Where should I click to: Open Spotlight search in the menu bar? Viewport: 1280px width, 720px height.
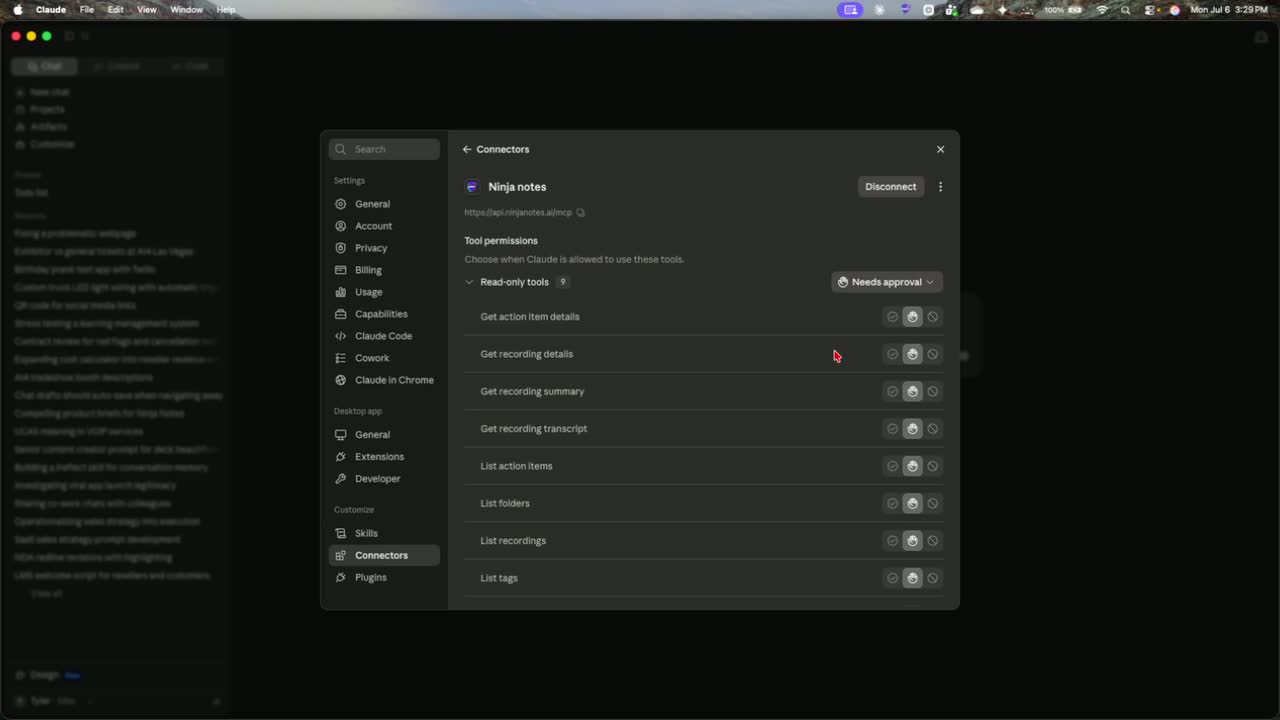click(x=1126, y=10)
